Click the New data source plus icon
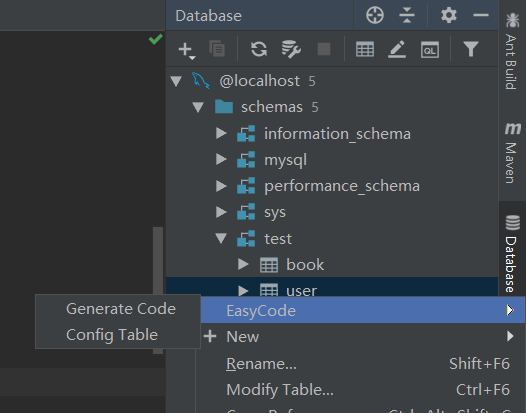Screen dimensions: 526x413 [x=187, y=50]
